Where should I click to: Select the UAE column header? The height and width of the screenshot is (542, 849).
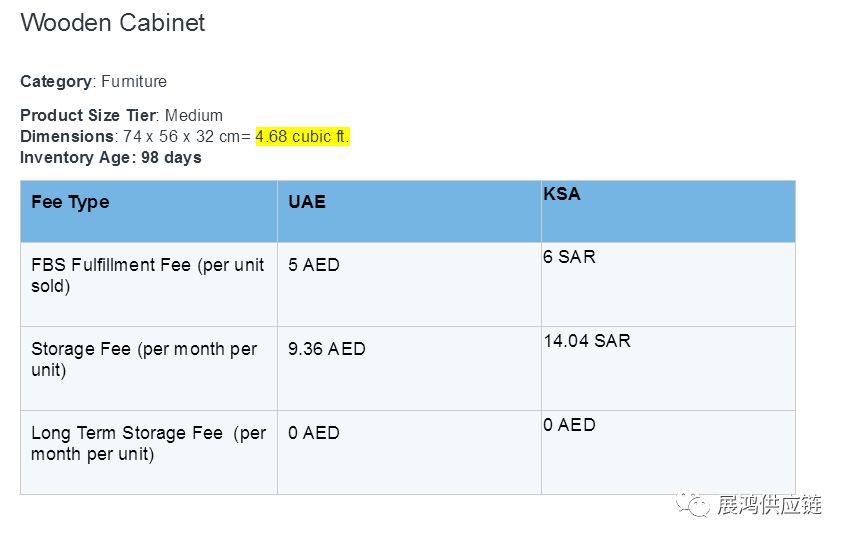(x=307, y=202)
